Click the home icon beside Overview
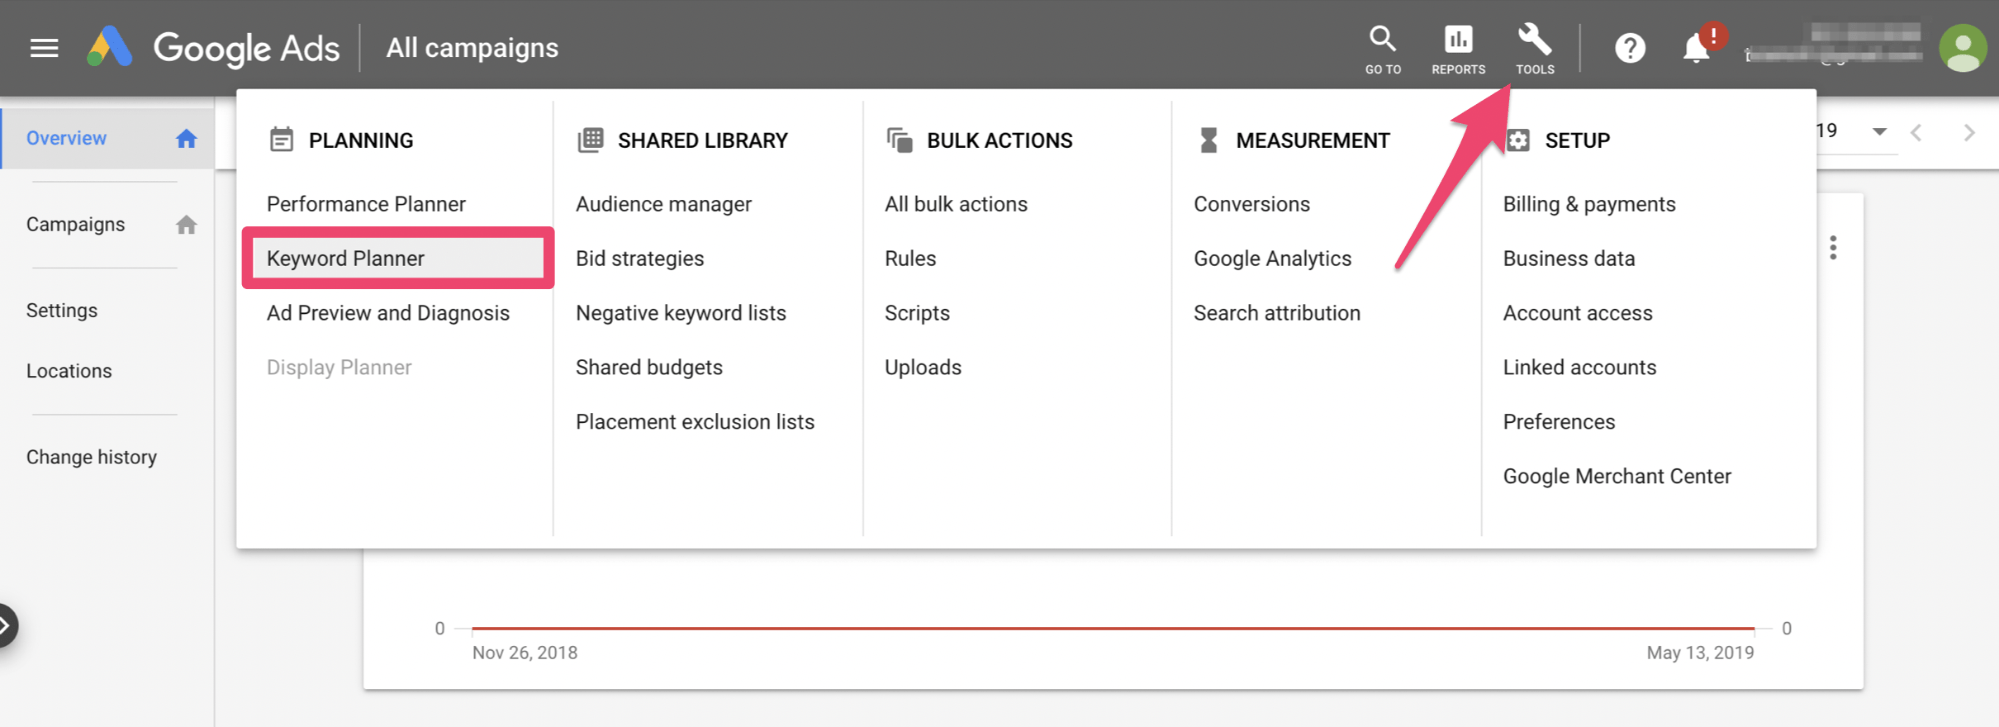The width and height of the screenshot is (1999, 727). (x=186, y=138)
